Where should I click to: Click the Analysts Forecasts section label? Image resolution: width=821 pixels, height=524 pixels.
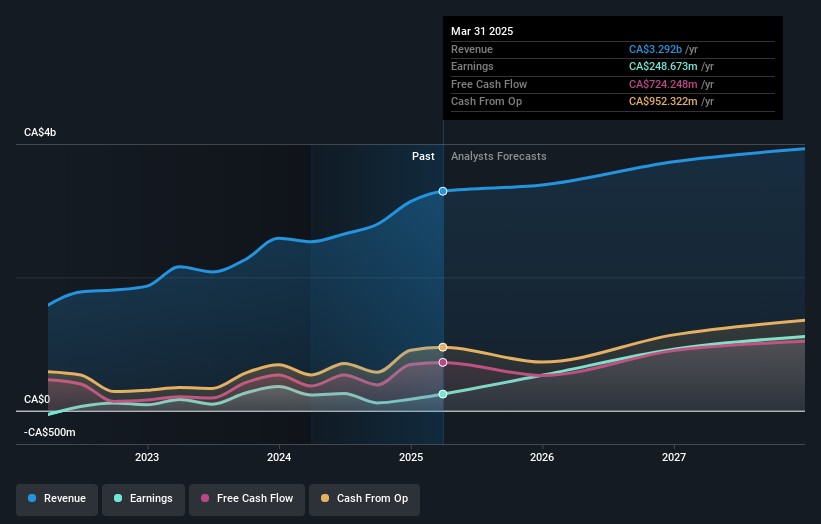498,156
